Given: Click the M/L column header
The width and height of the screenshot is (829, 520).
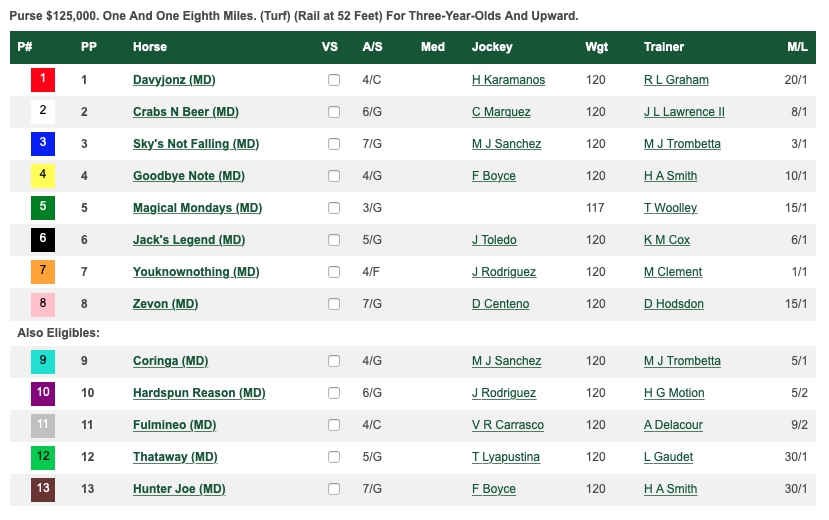Looking at the screenshot, I should click(797, 47).
